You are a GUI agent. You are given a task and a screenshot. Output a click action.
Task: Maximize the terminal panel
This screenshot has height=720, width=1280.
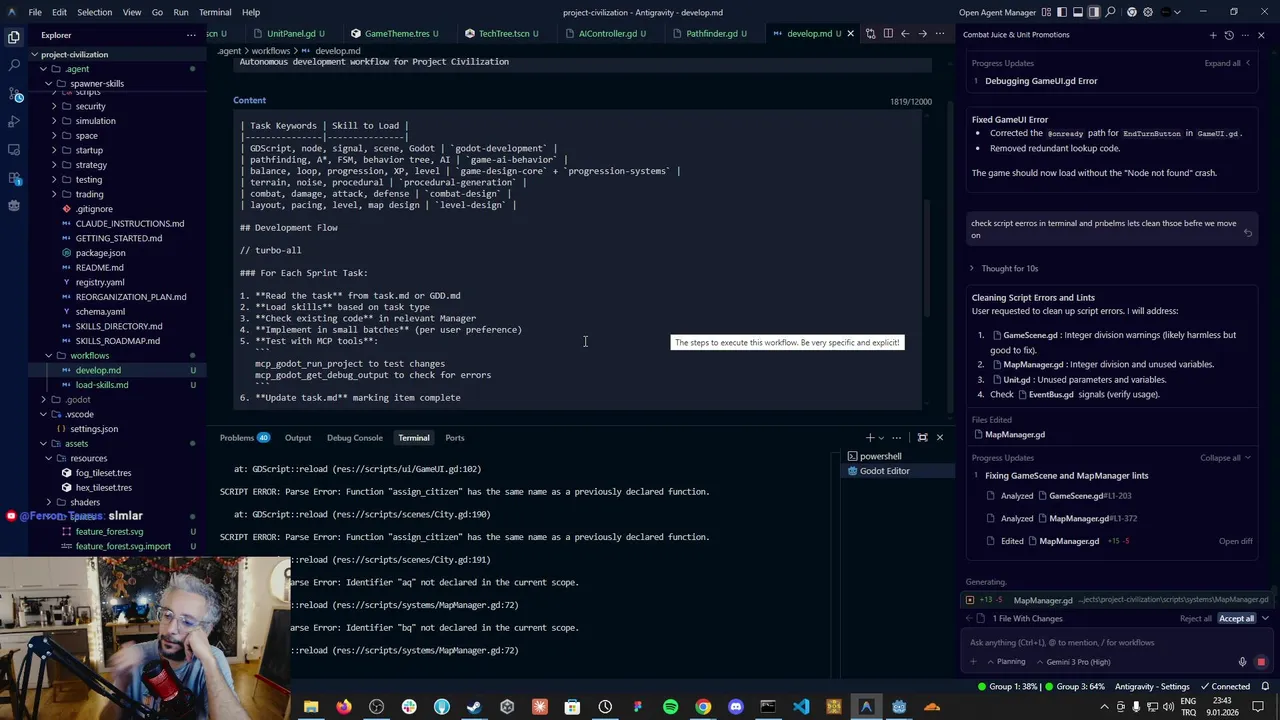pyautogui.click(x=922, y=437)
